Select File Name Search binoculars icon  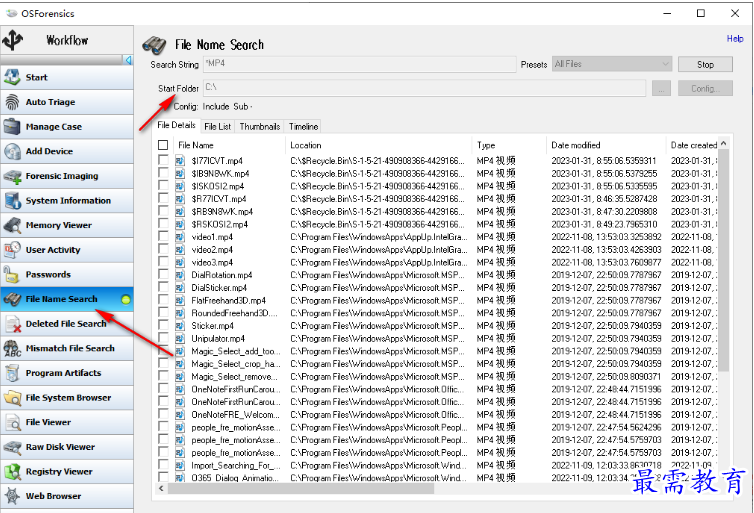12,299
